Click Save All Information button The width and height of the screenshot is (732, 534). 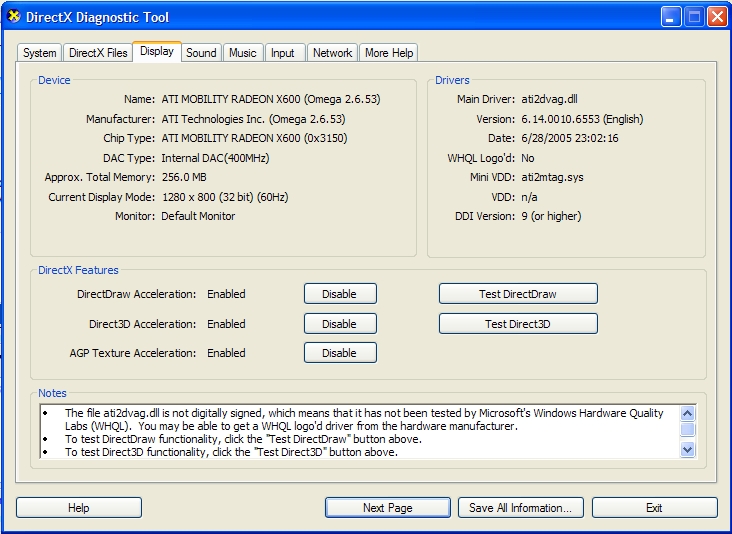520,508
